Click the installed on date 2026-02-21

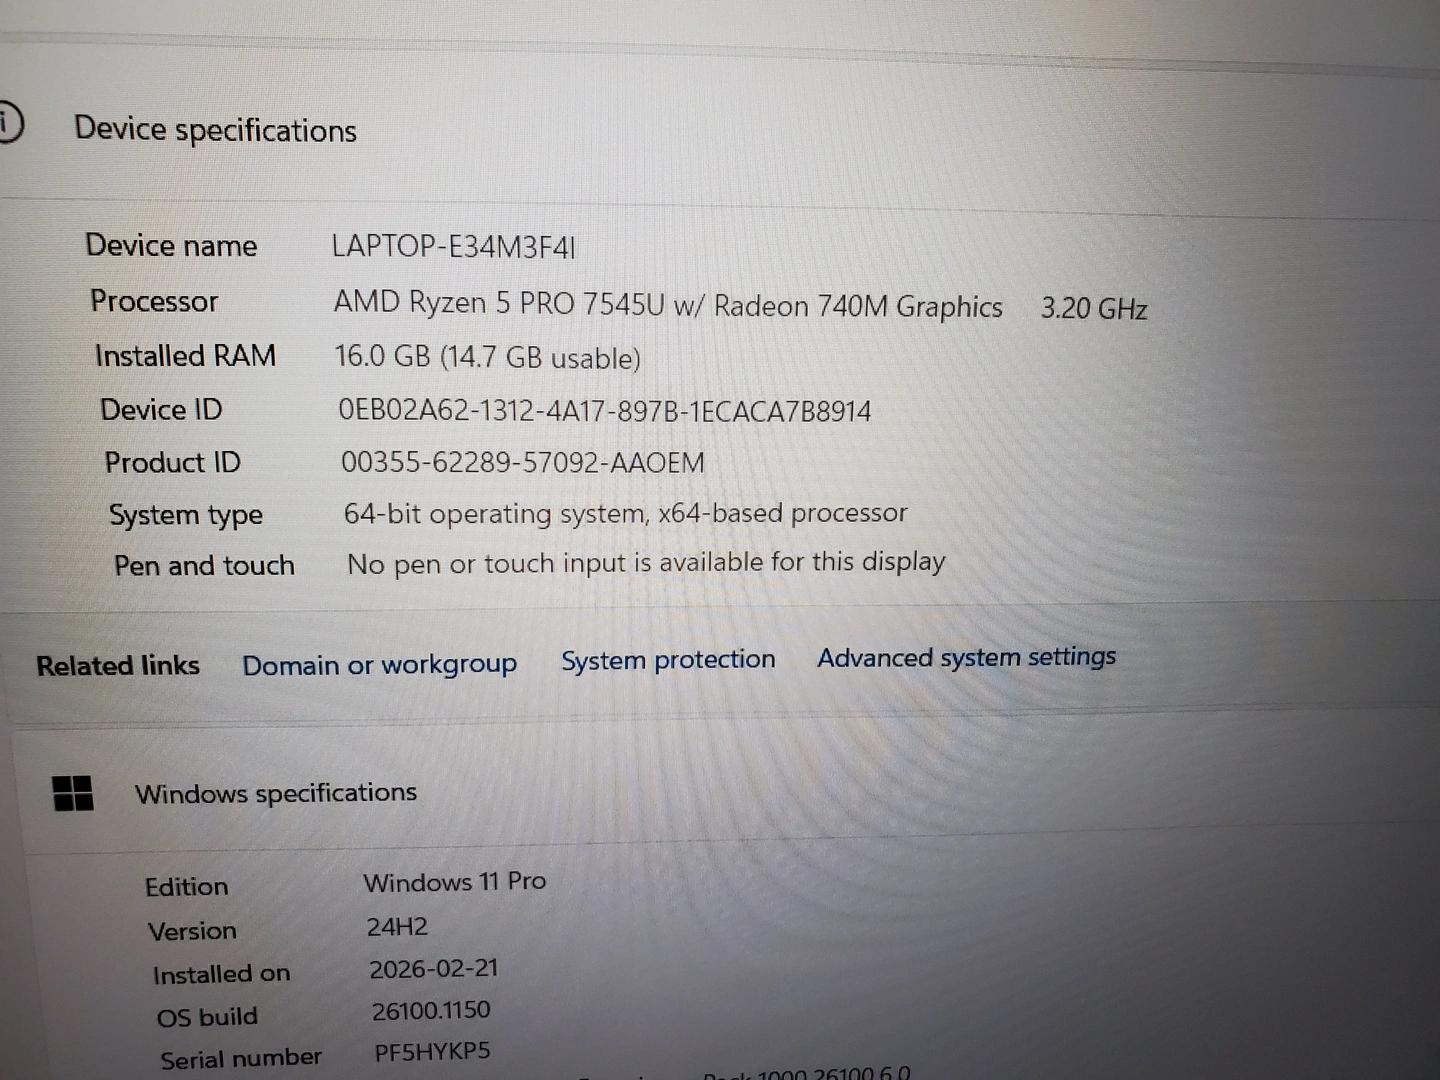click(433, 969)
